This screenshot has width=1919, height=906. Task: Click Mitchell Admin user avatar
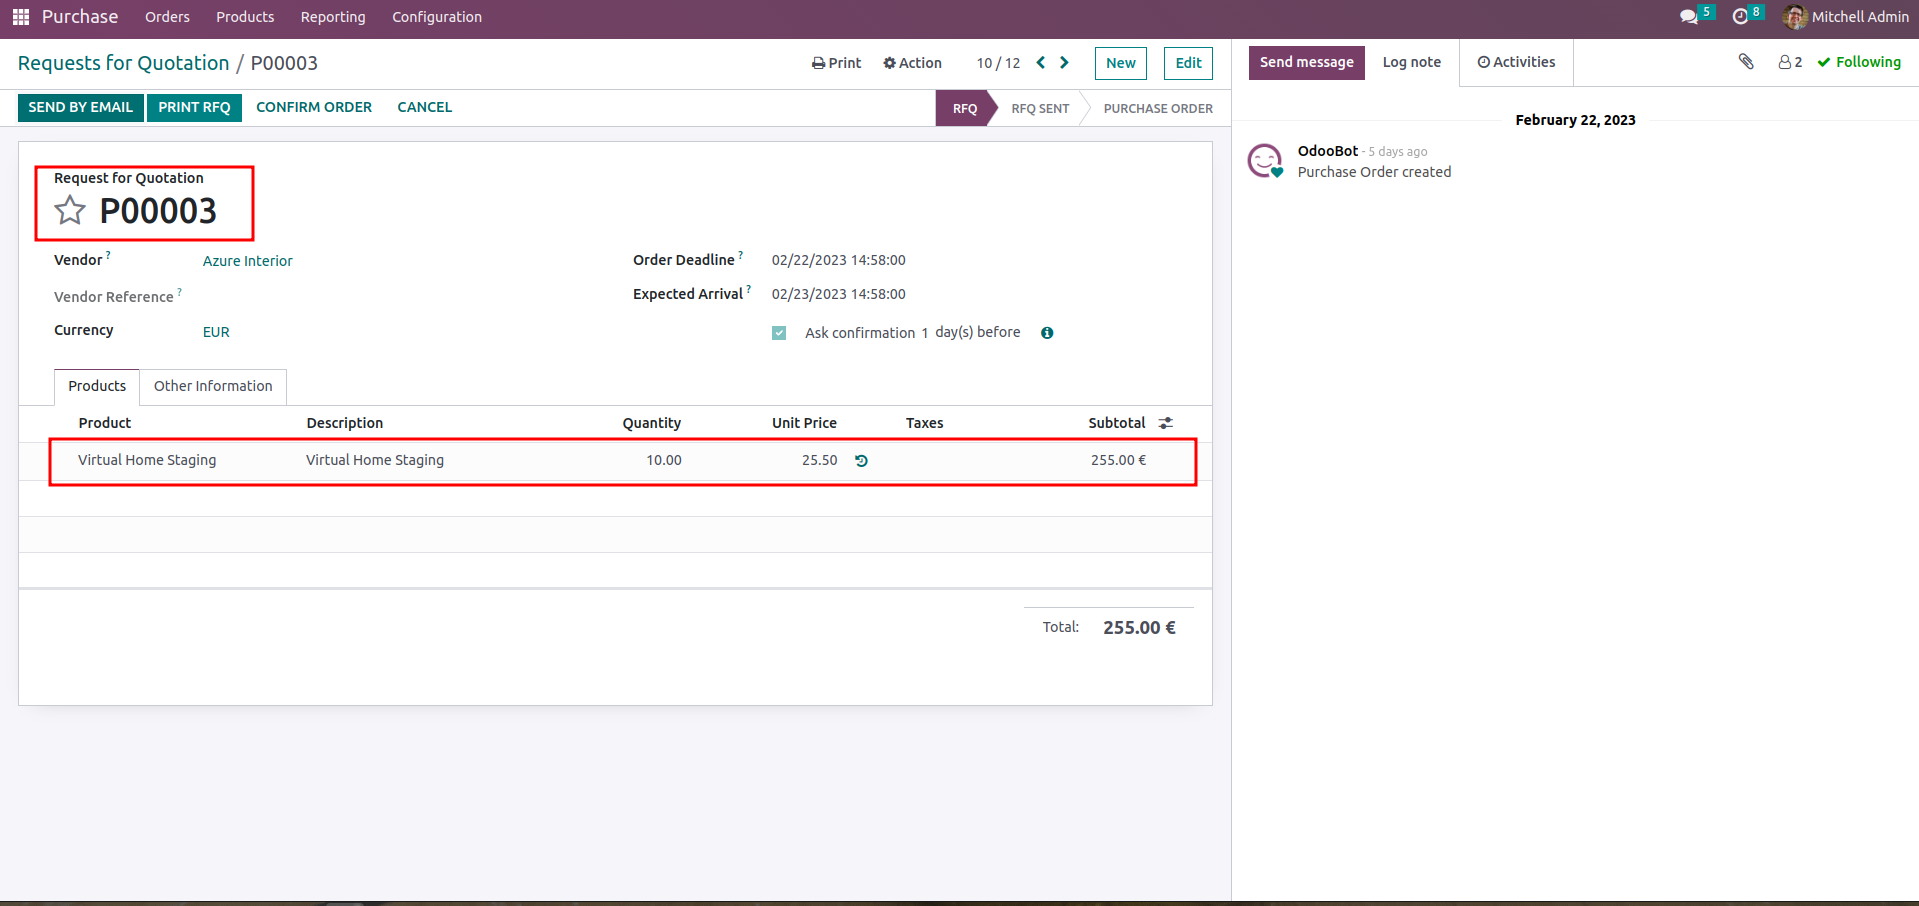[1795, 17]
